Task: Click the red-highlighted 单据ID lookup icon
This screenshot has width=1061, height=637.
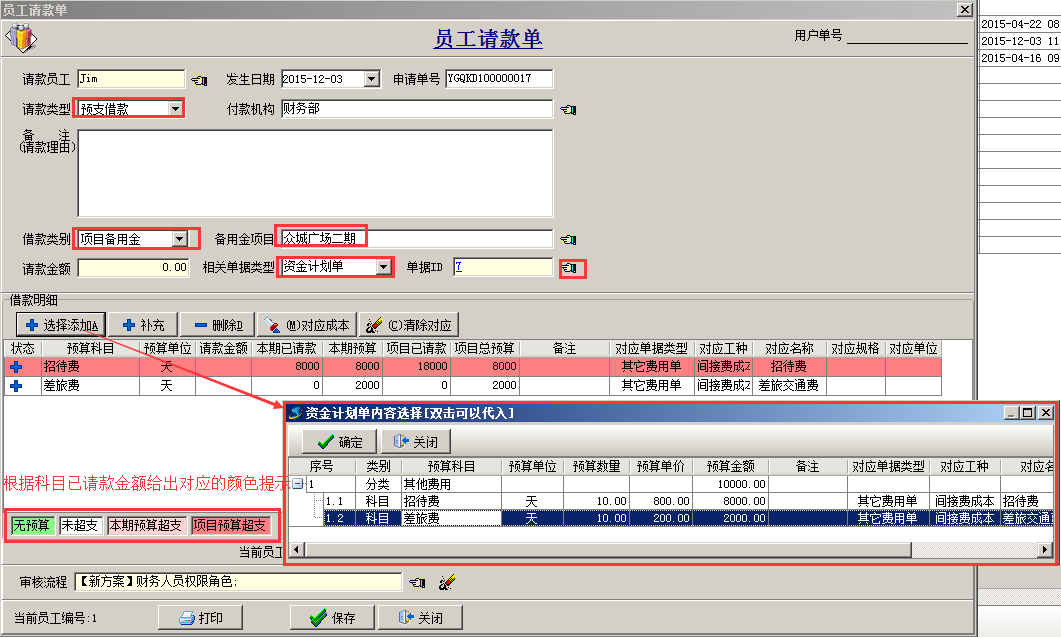Action: coord(570,267)
